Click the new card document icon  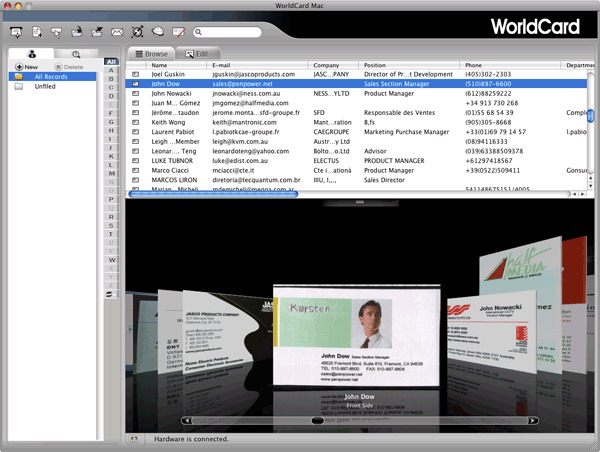pos(37,32)
